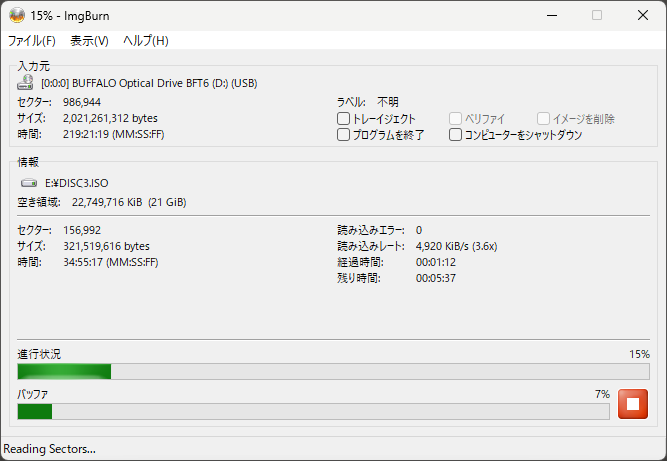Click the destination path E:¥DISC3.ISO

tap(77, 183)
